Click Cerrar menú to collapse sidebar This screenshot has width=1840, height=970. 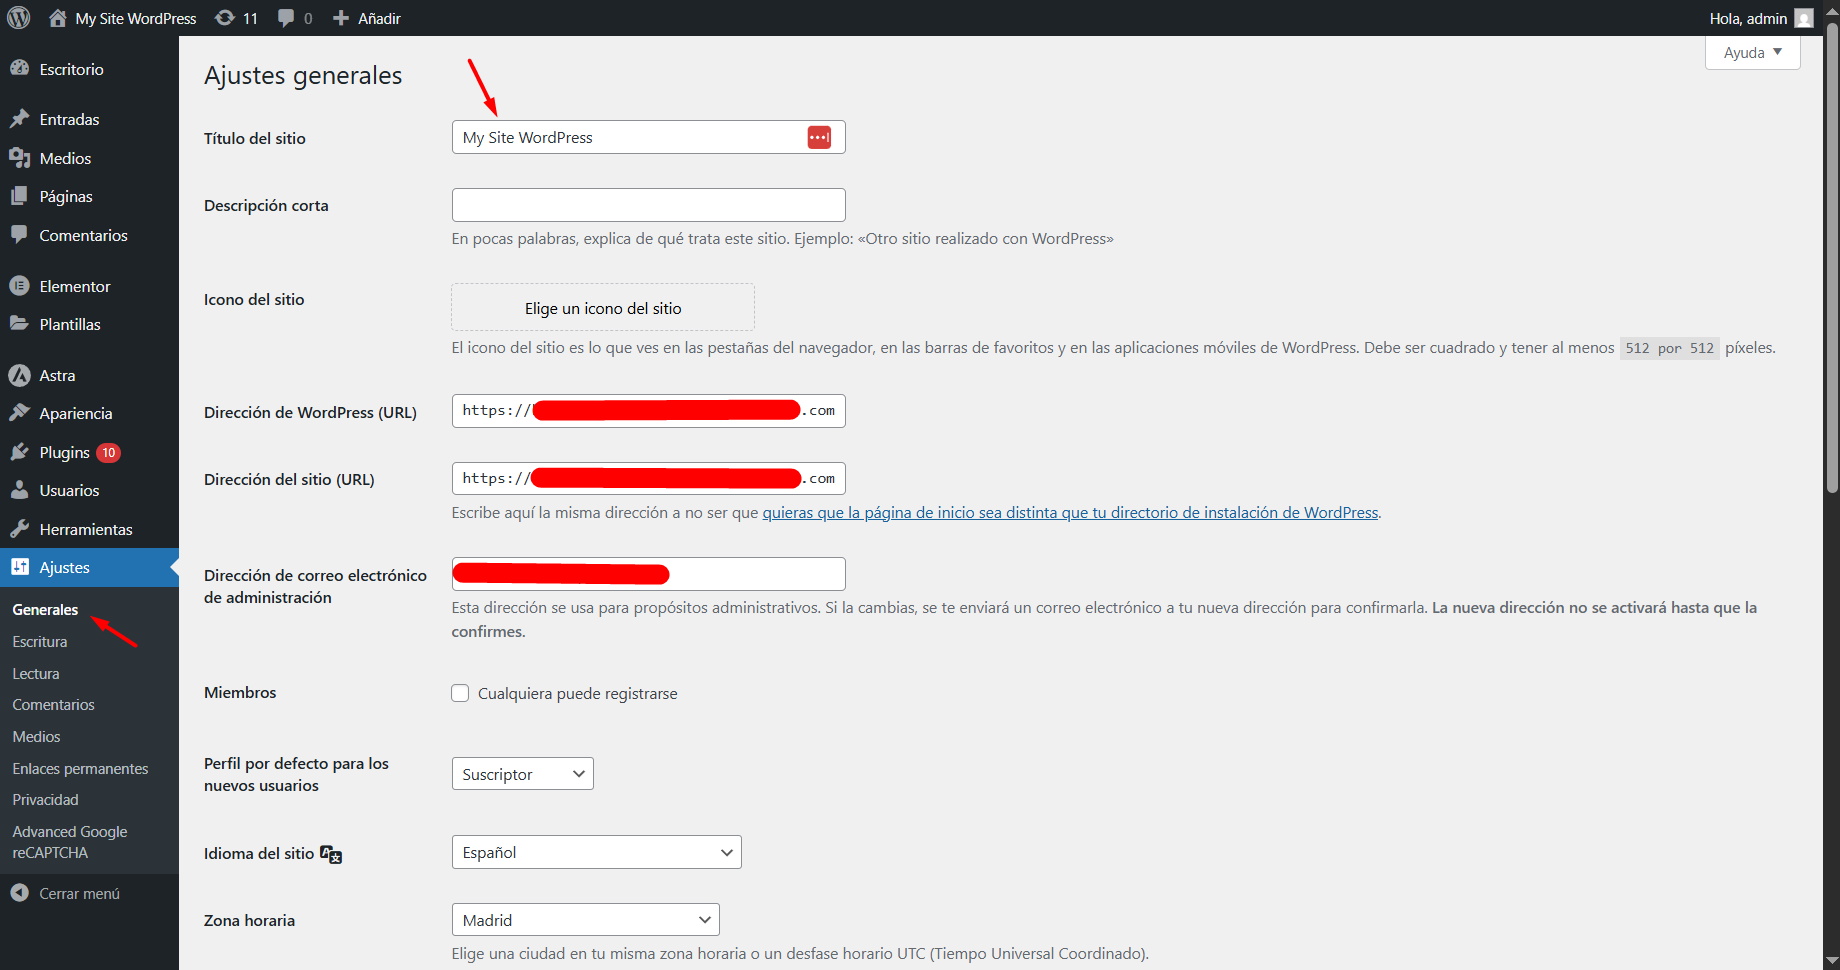[79, 893]
